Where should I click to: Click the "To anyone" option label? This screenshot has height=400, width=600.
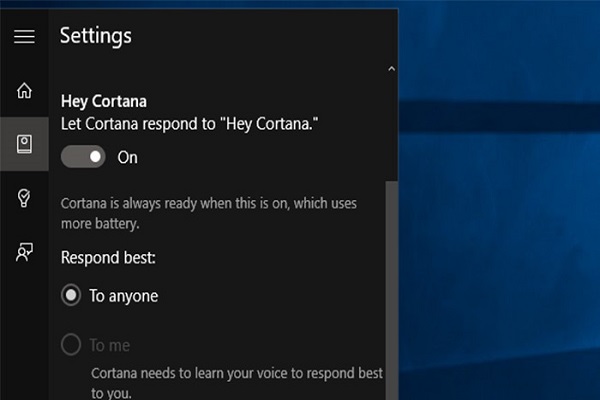123,295
